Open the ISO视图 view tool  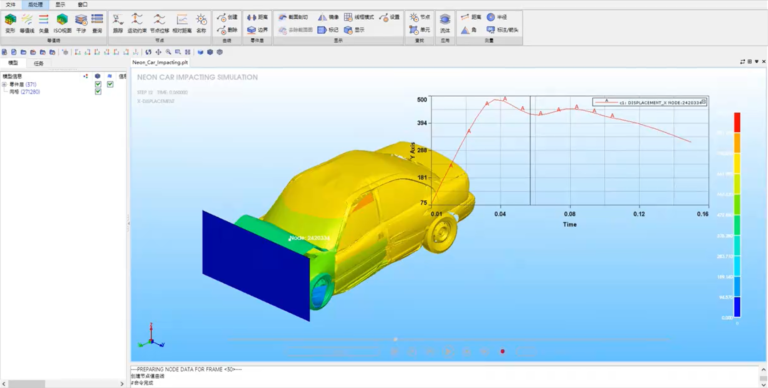(62, 23)
